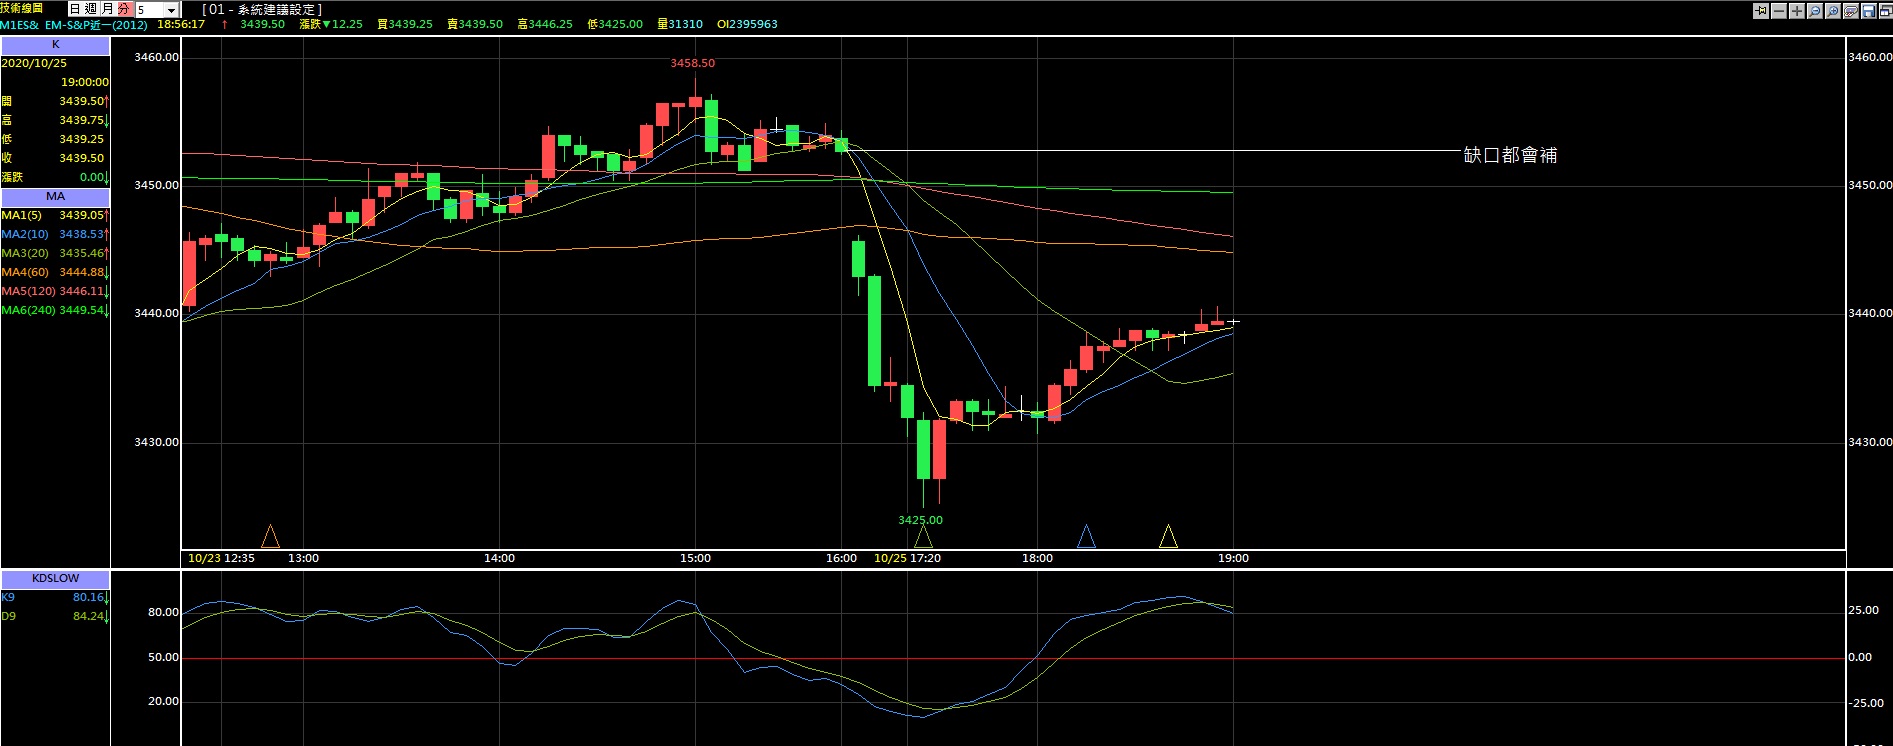This screenshot has width=1893, height=746.
Task: Click the 19:00 time axis label
Action: pyautogui.click(x=1233, y=558)
